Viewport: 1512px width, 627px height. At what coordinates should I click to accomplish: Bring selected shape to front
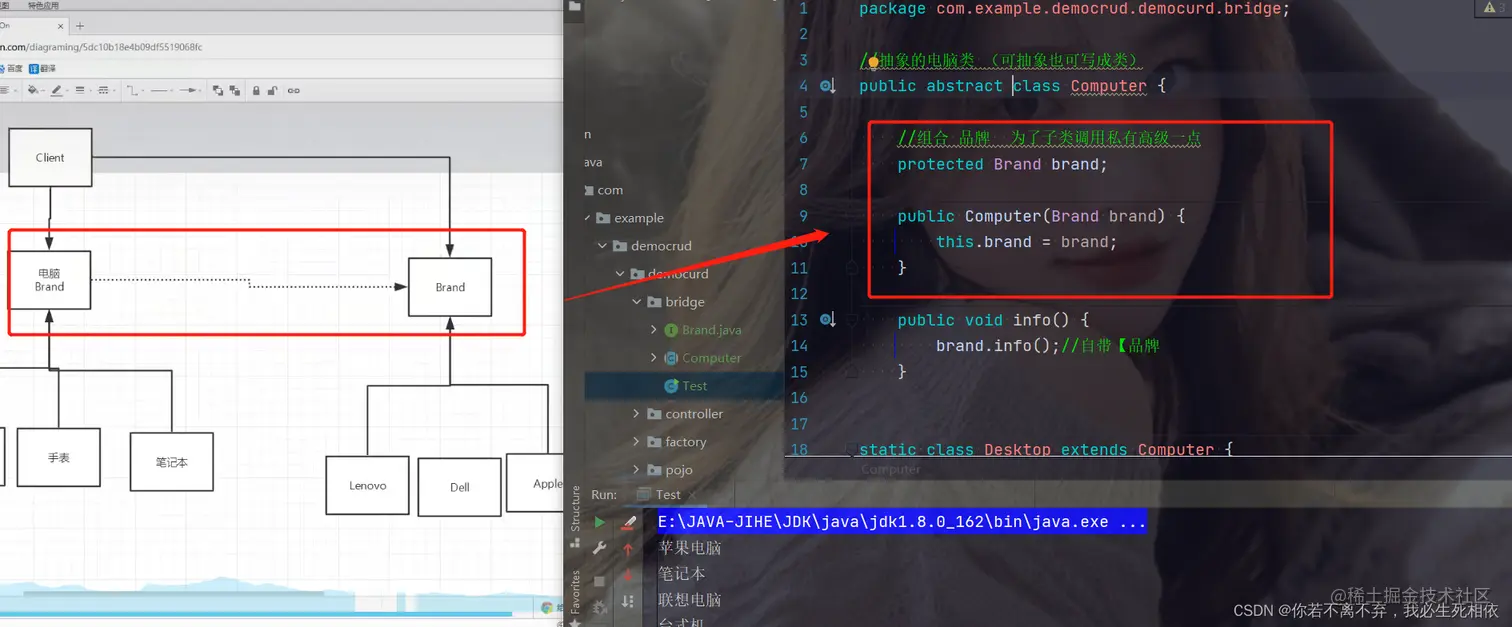point(218,90)
